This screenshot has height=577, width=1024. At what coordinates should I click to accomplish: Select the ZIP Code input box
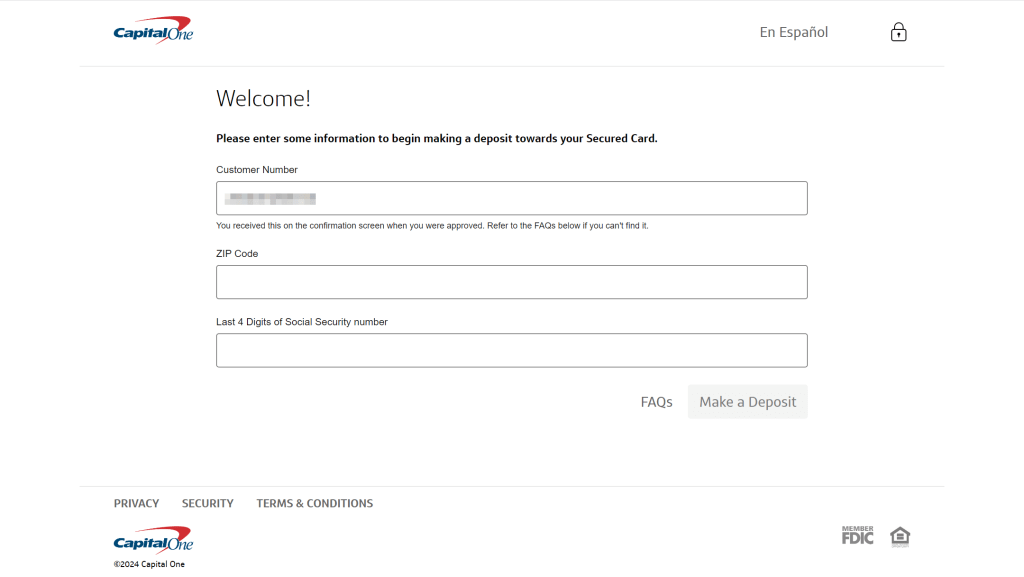tap(512, 282)
